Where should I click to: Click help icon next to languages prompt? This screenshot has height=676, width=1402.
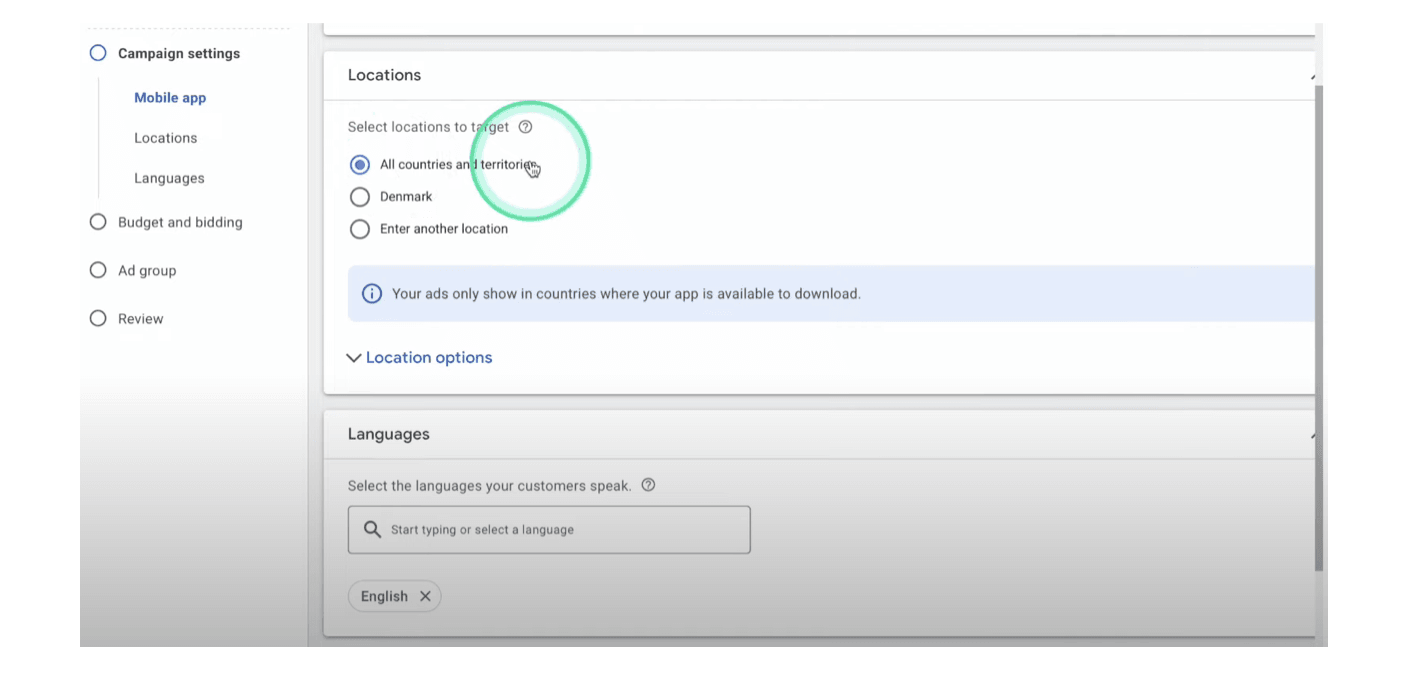click(x=648, y=485)
